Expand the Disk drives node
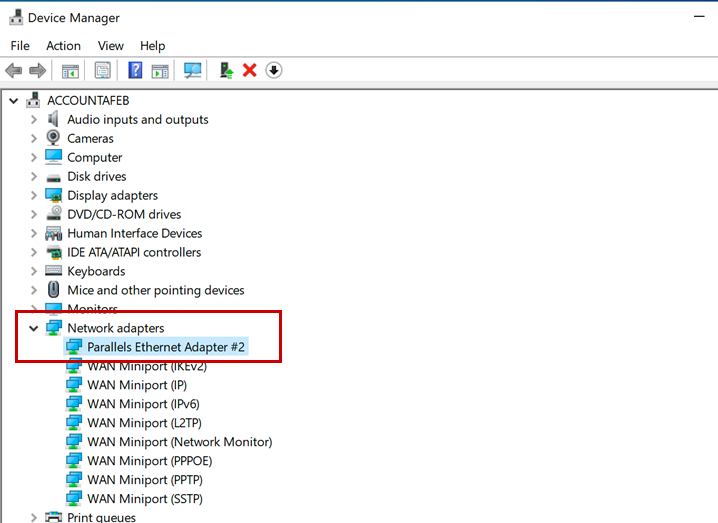 click(33, 177)
